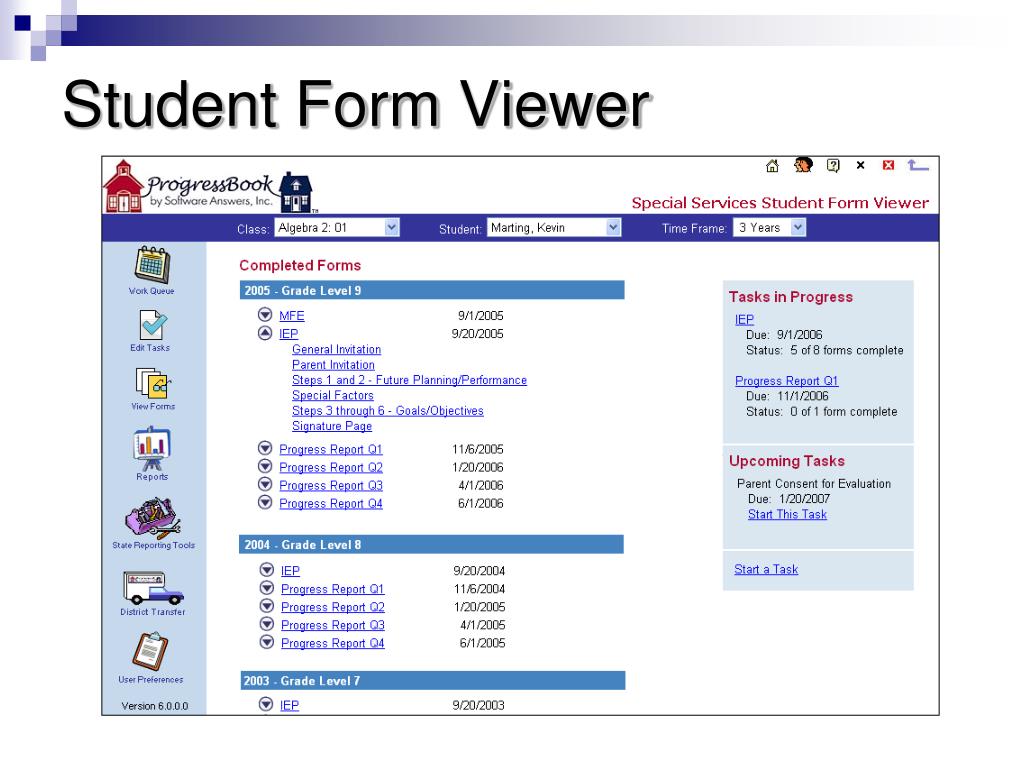Expand 2005 Progress Report Q4 row

tap(264, 503)
